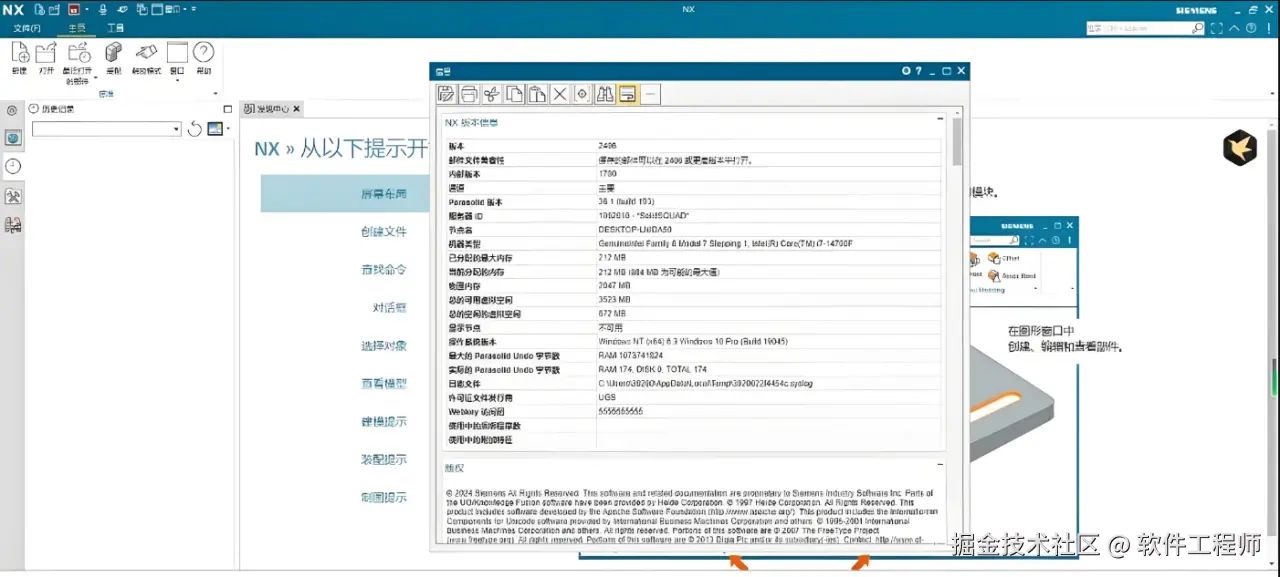Viewport: 1280px width, 577px height.
Task: Click the 装配 (Assembly) cube icon in ribbon
Action: (x=113, y=53)
